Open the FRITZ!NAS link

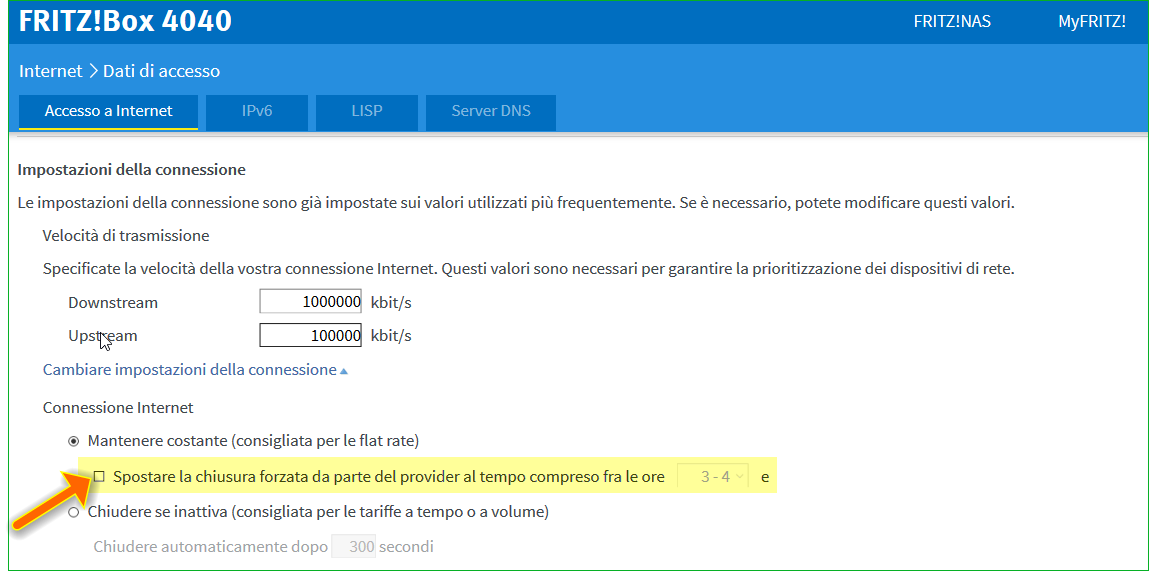952,21
